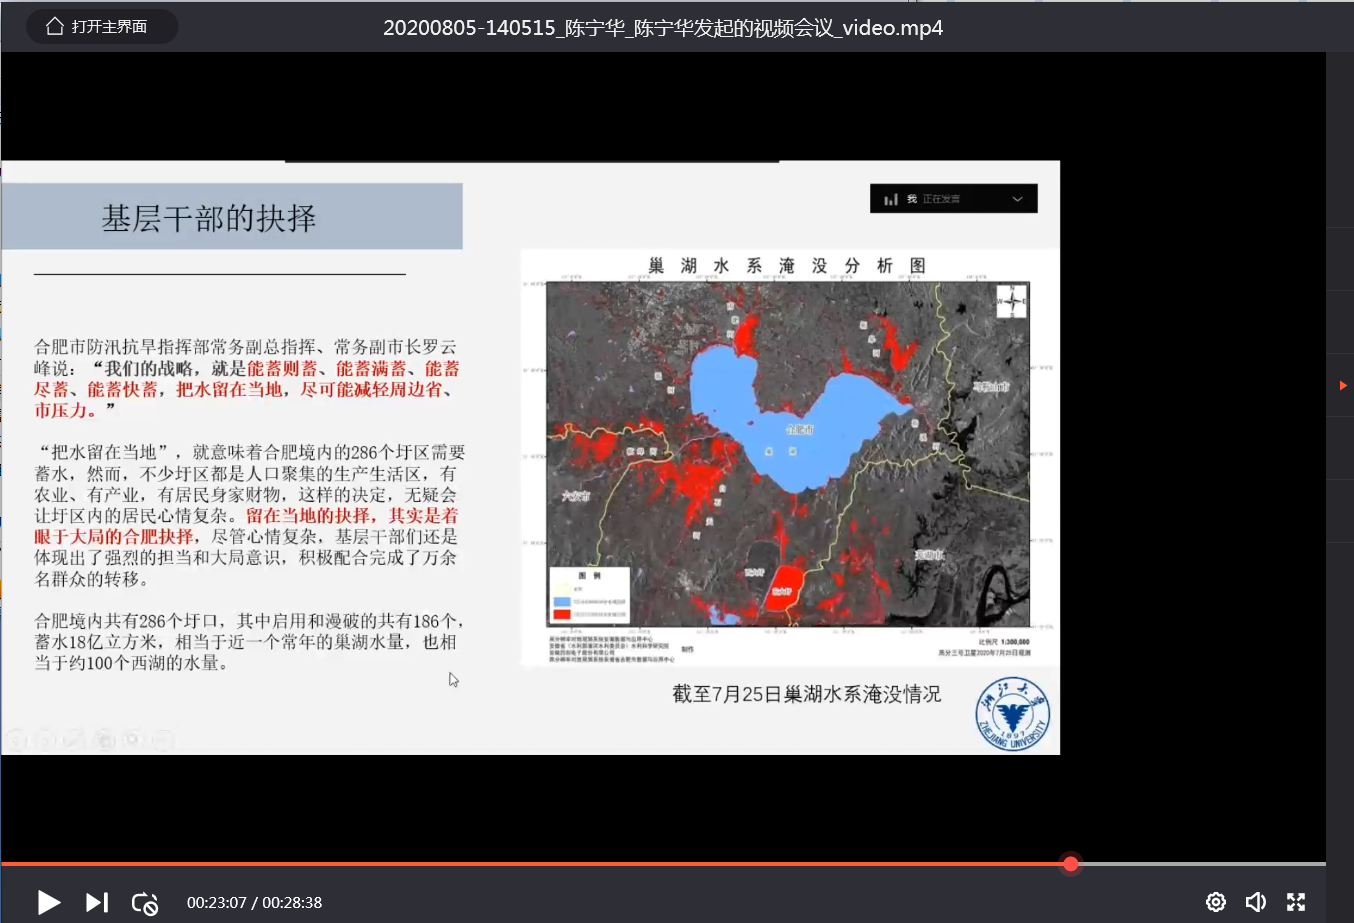Click the 00:23:07 / 00:28:38 time display

[254, 902]
